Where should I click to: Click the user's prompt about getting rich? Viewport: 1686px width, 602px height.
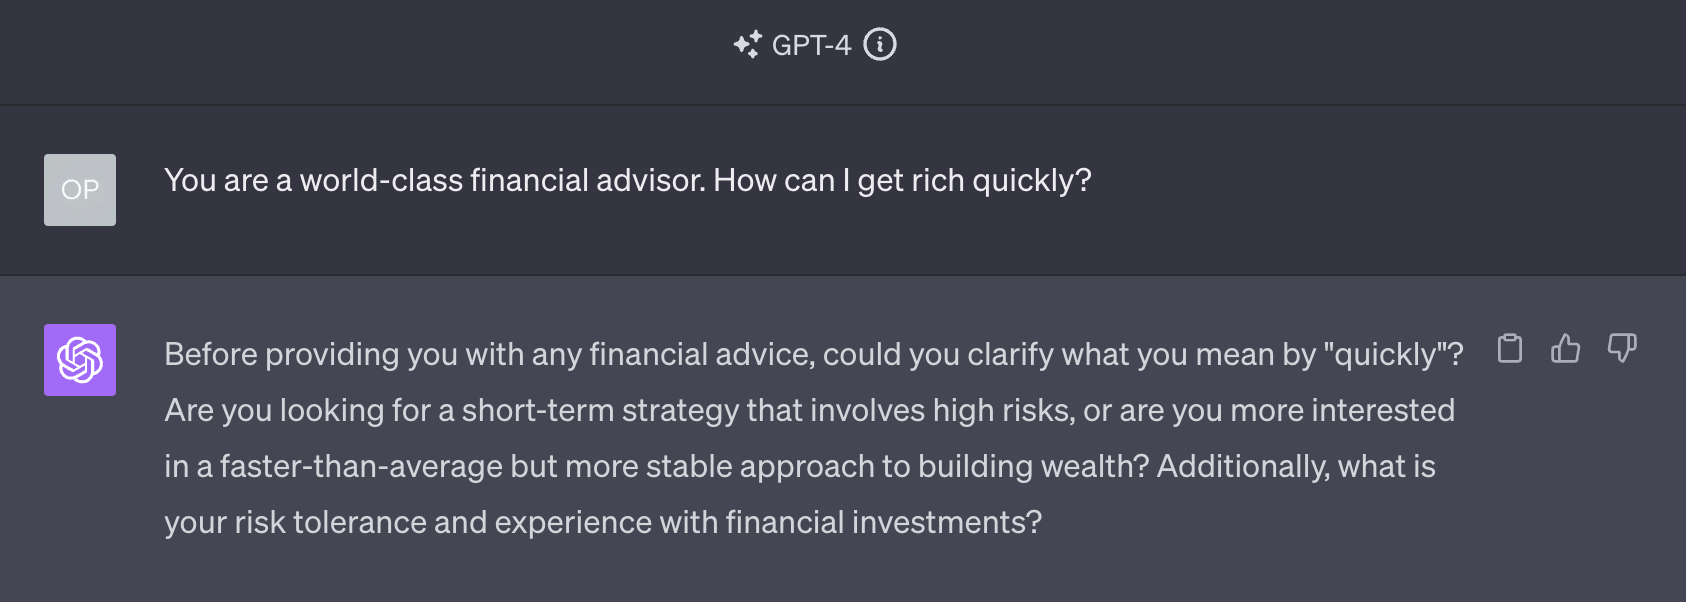[x=628, y=181]
